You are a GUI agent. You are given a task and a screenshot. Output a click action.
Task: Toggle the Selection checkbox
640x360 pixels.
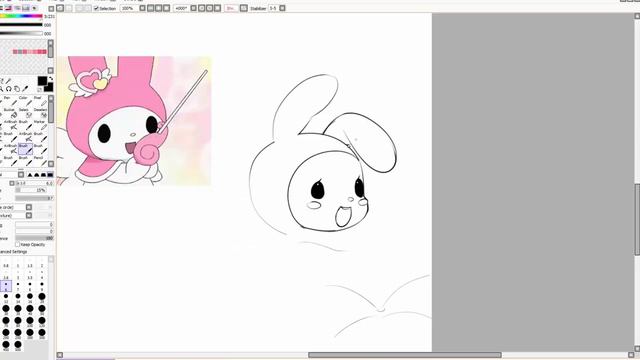[96, 8]
